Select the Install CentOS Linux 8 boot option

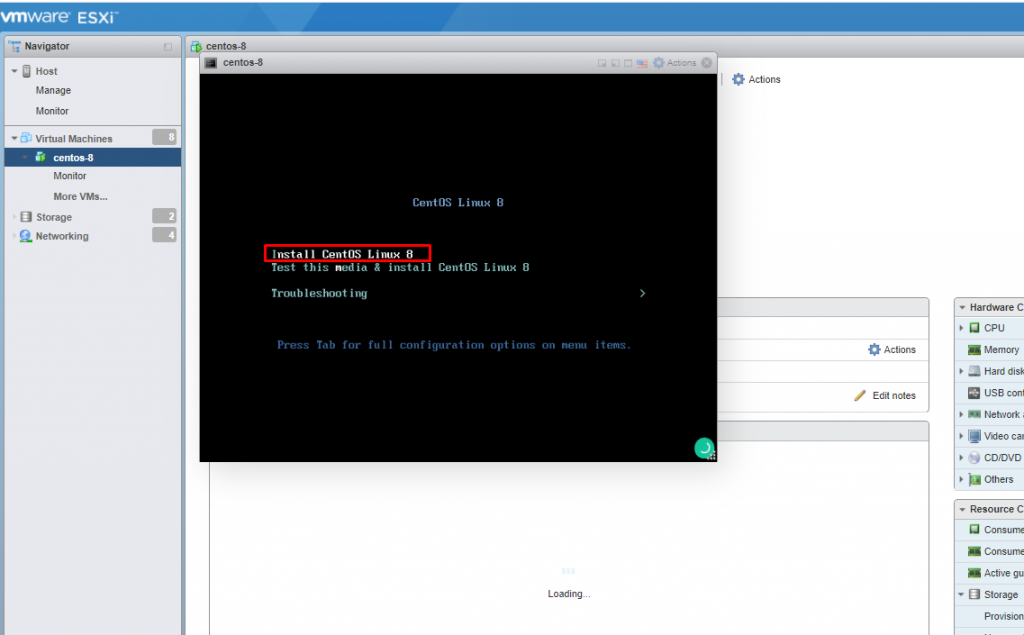coord(347,253)
